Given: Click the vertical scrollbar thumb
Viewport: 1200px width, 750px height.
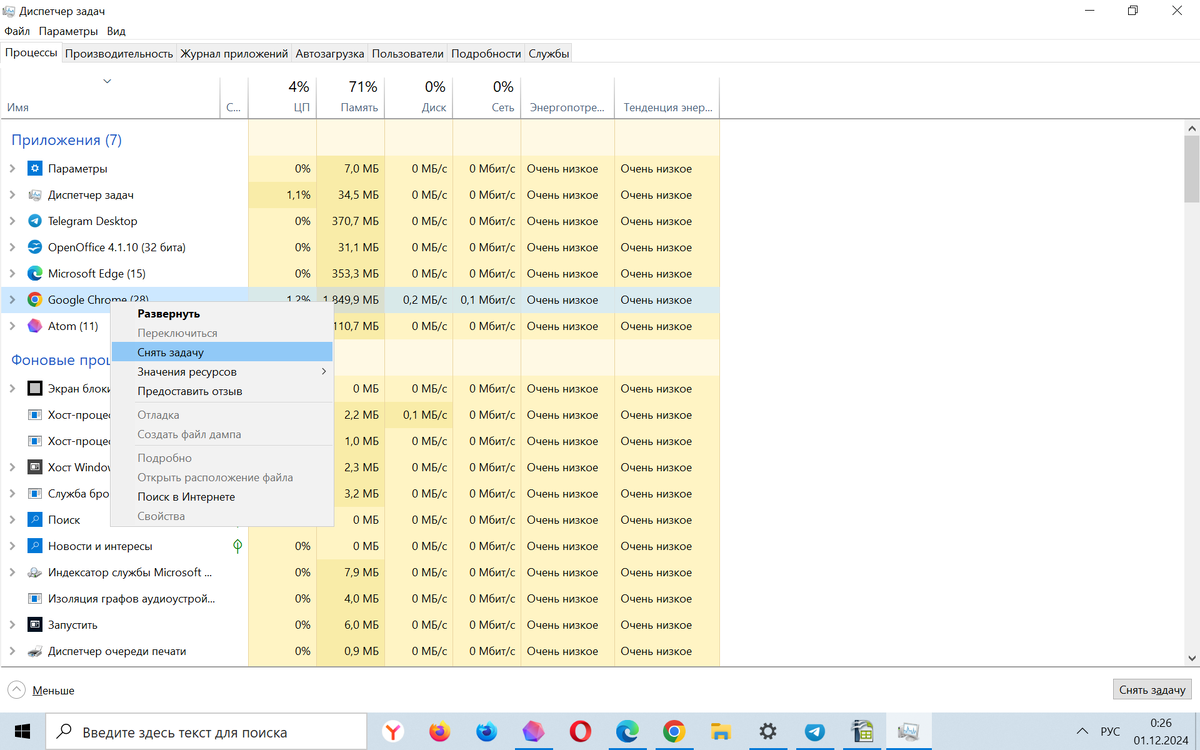Looking at the screenshot, I should tap(1191, 169).
